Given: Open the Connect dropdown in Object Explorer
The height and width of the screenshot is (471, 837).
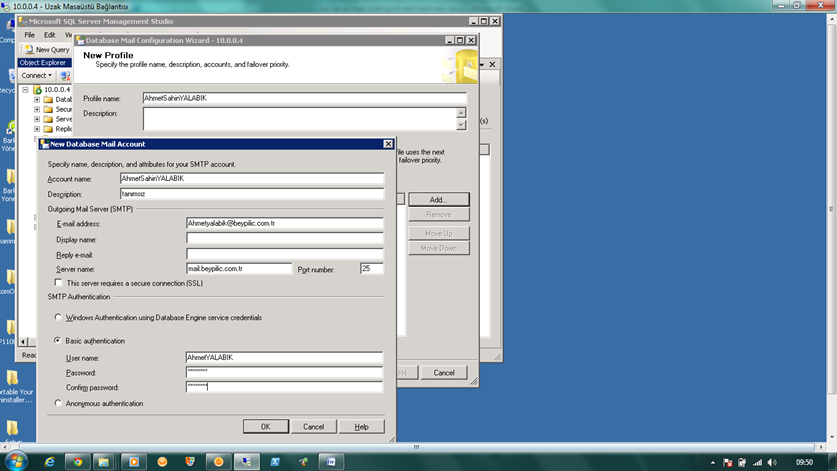Looking at the screenshot, I should point(36,76).
